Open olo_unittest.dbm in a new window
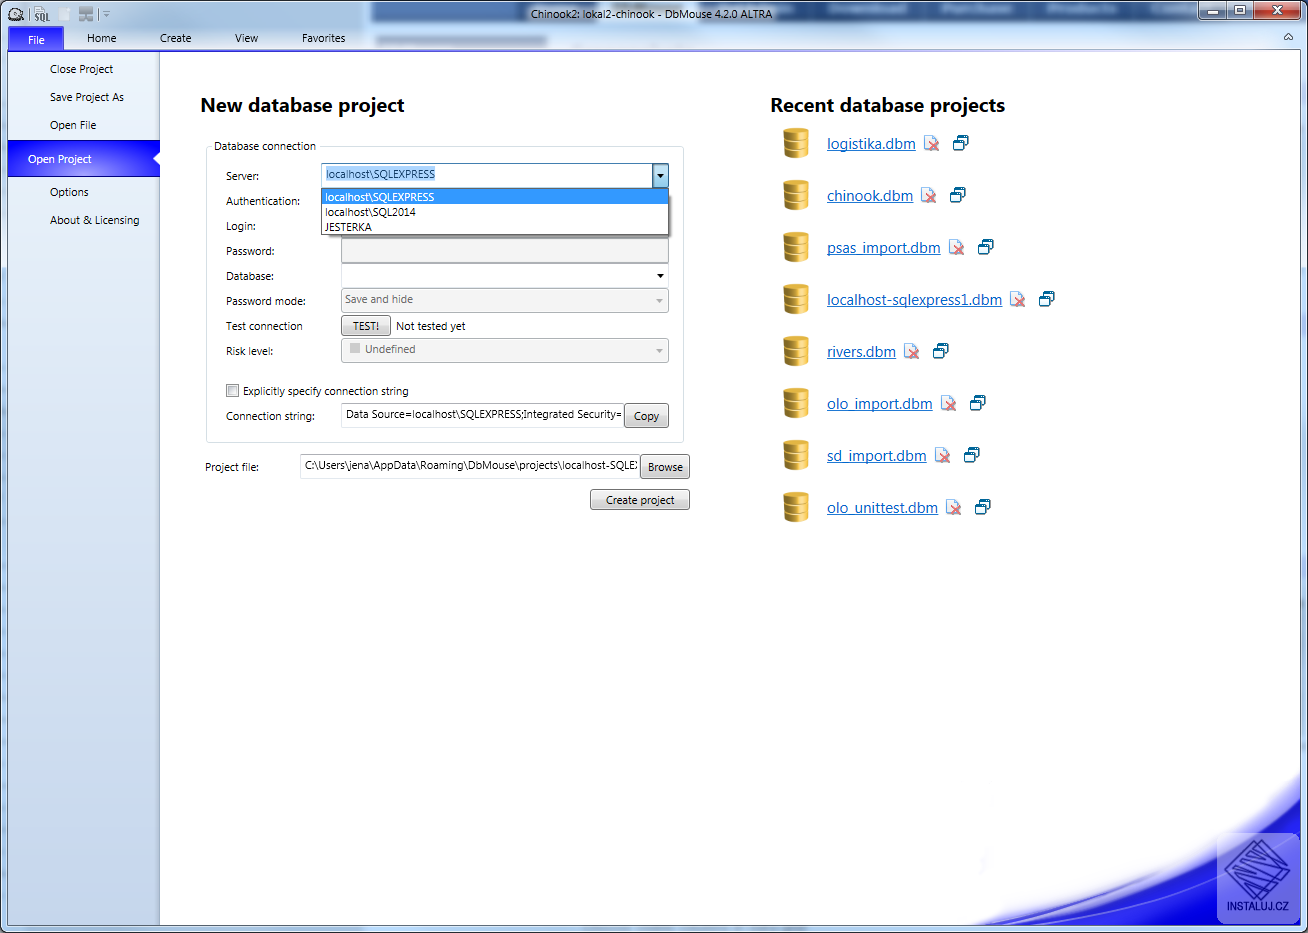 tap(982, 507)
